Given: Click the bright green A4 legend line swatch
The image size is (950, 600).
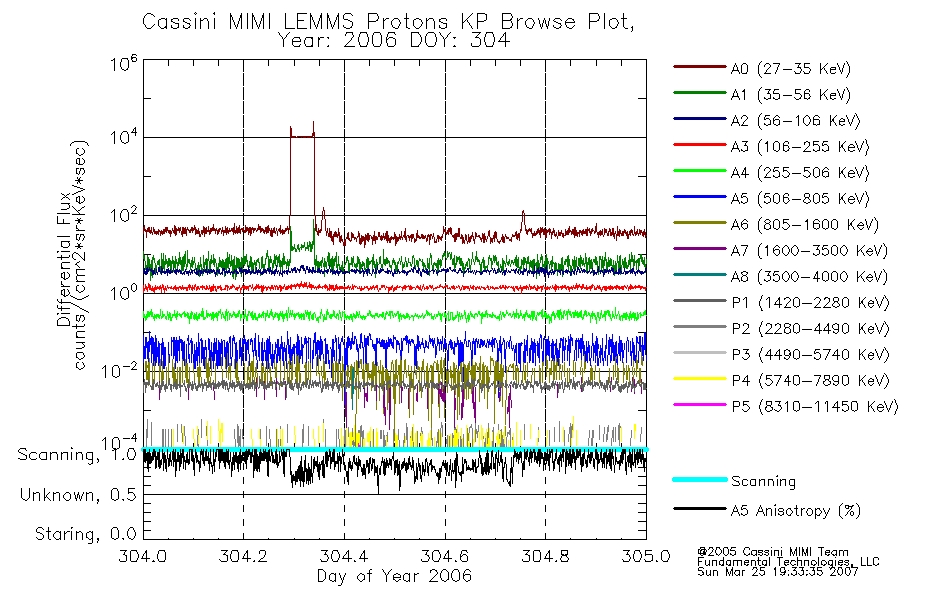Looking at the screenshot, I should [699, 171].
